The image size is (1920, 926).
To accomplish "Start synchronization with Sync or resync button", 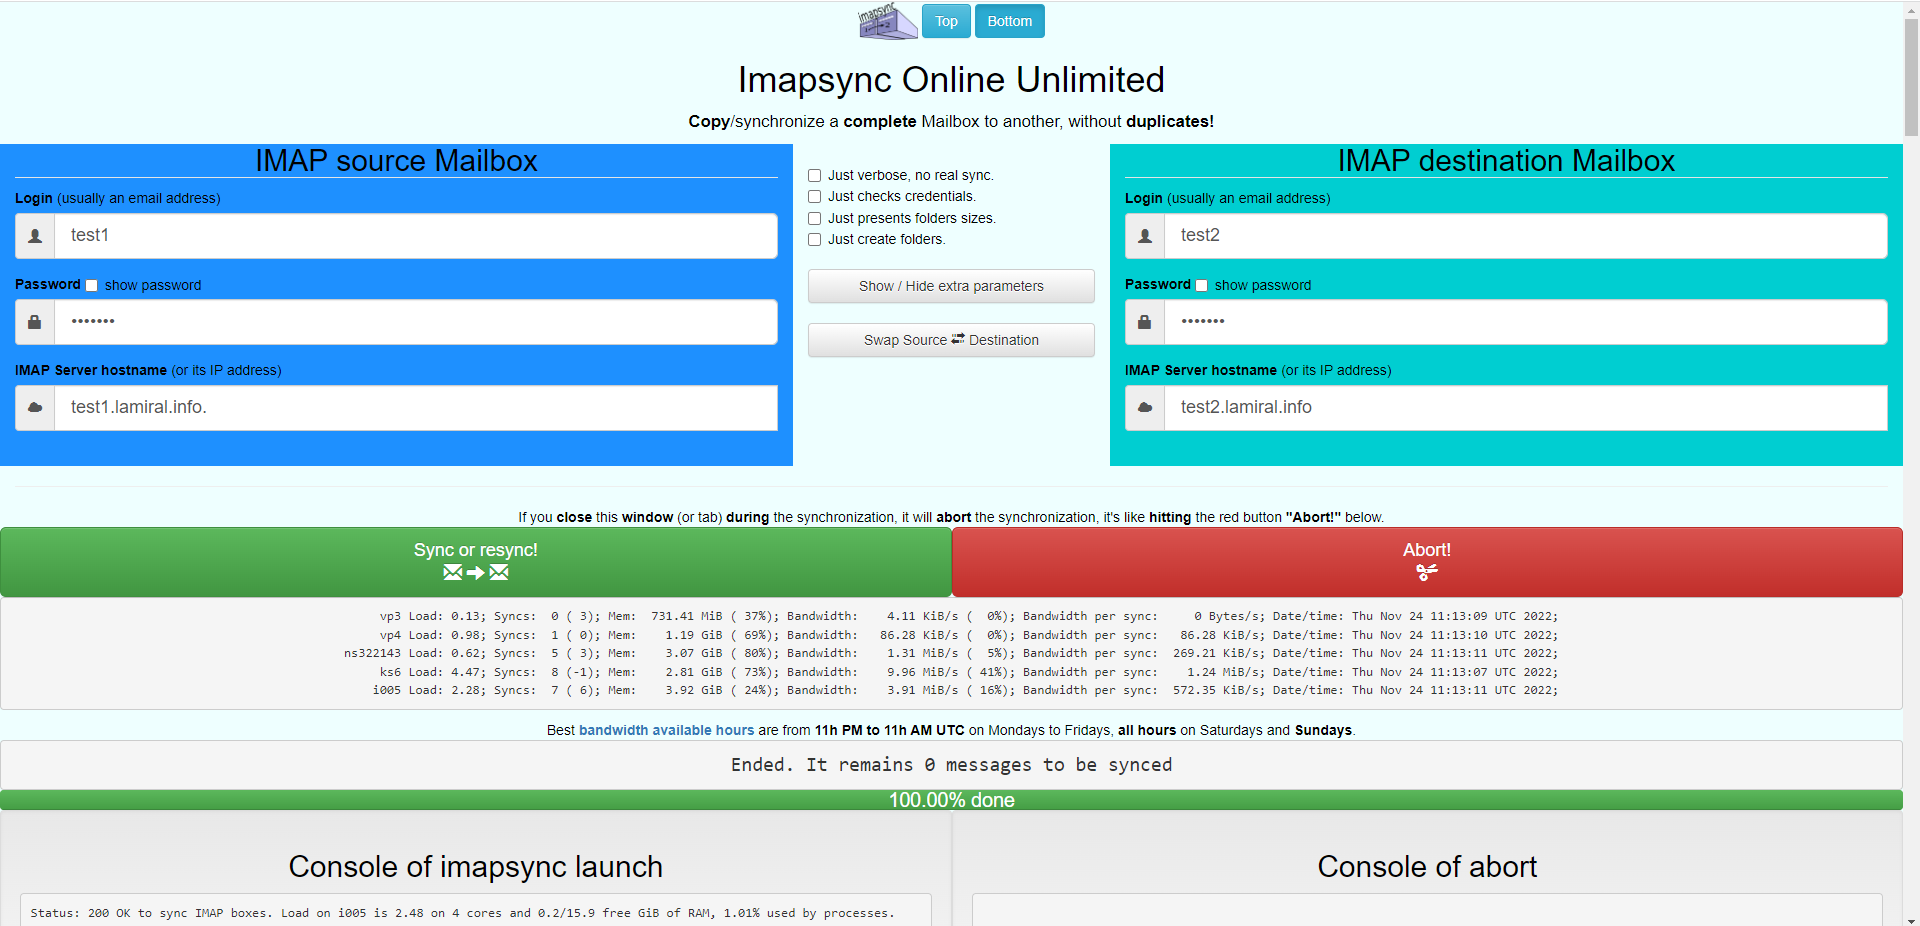I will click(x=476, y=562).
